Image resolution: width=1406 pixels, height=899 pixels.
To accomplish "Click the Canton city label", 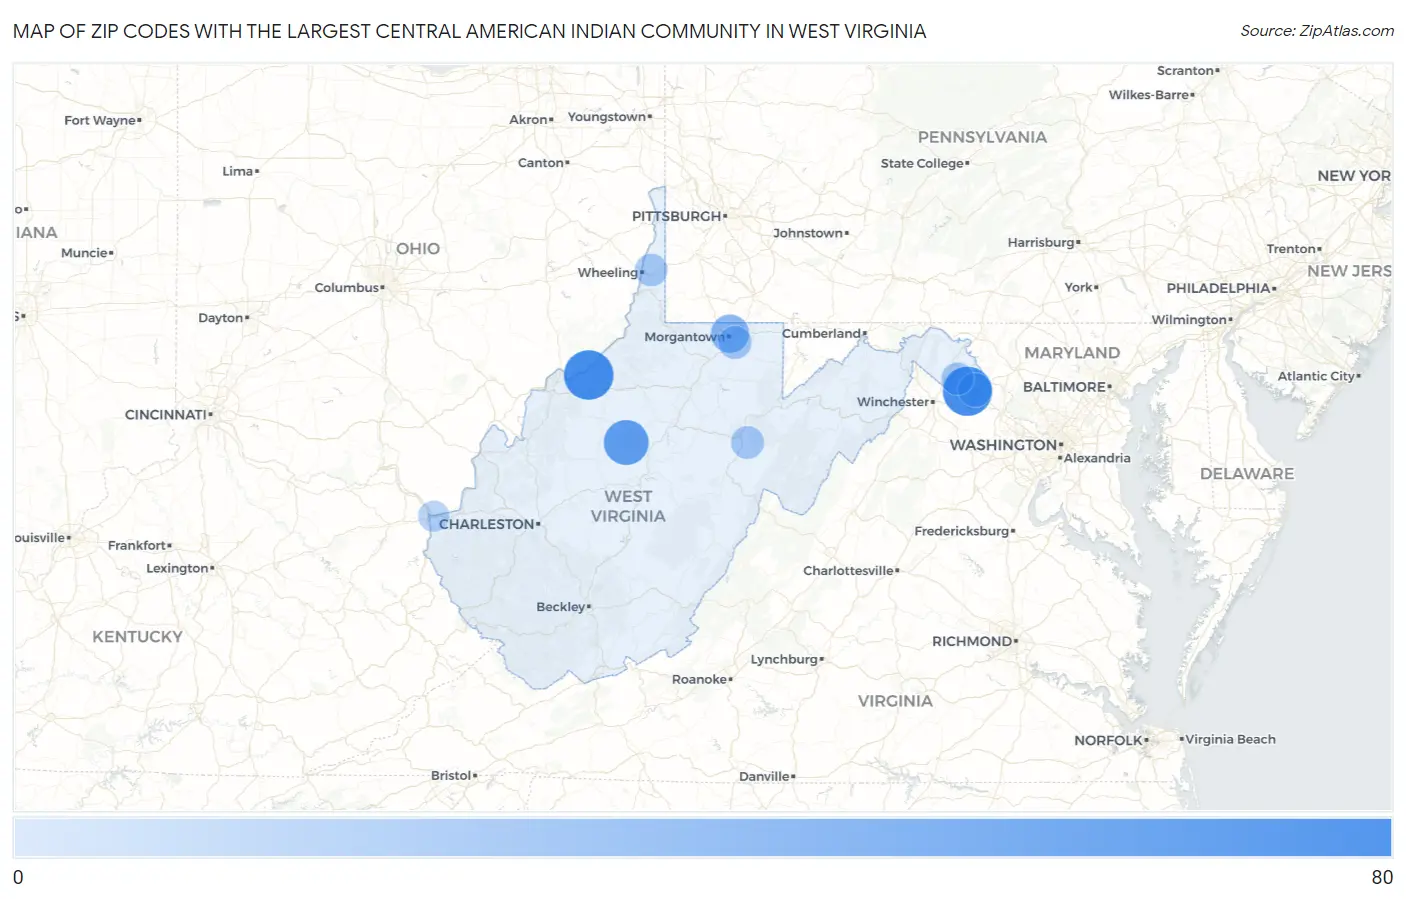I will click(x=541, y=163).
